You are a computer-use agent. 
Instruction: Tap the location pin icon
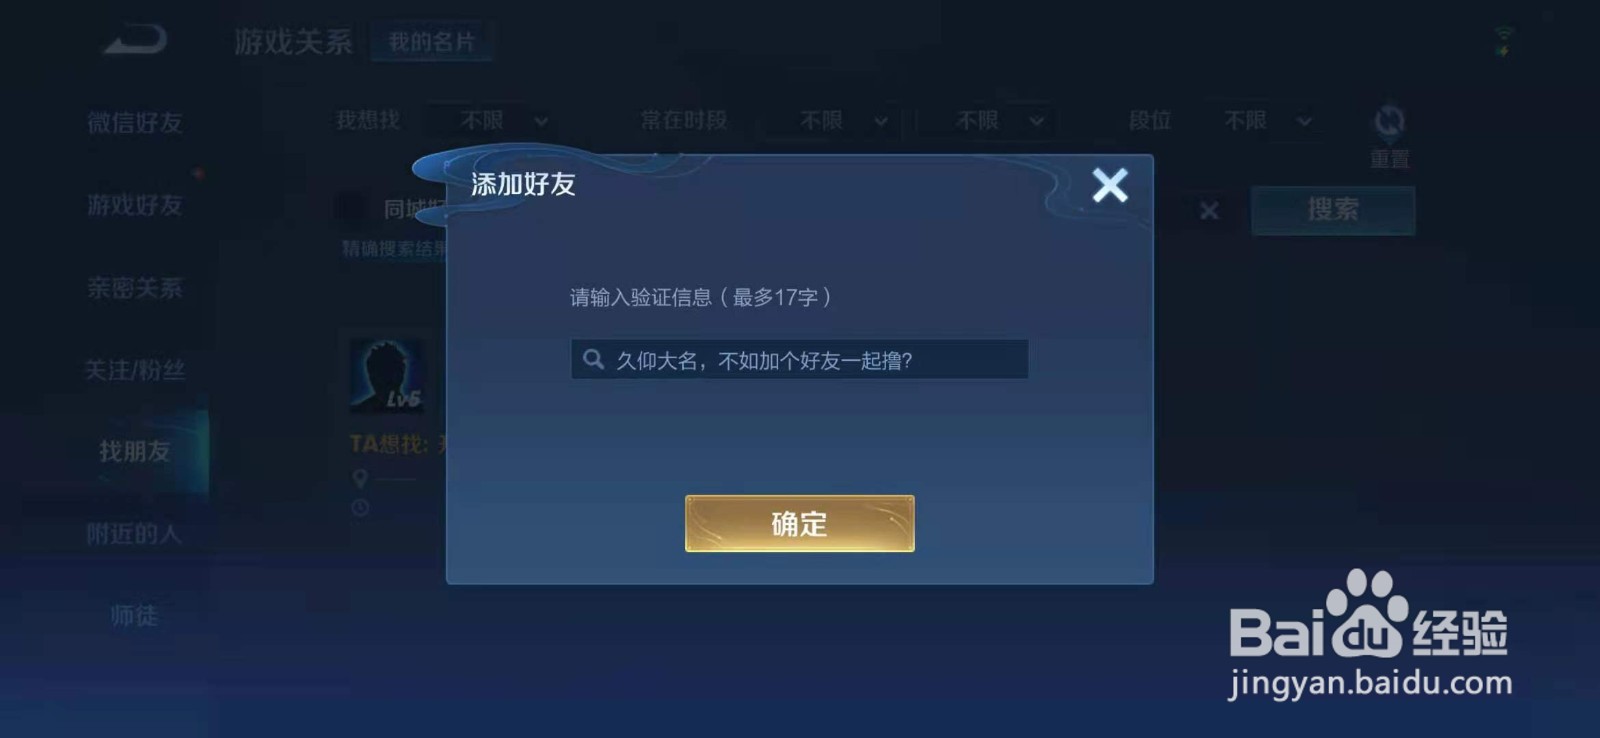(360, 479)
